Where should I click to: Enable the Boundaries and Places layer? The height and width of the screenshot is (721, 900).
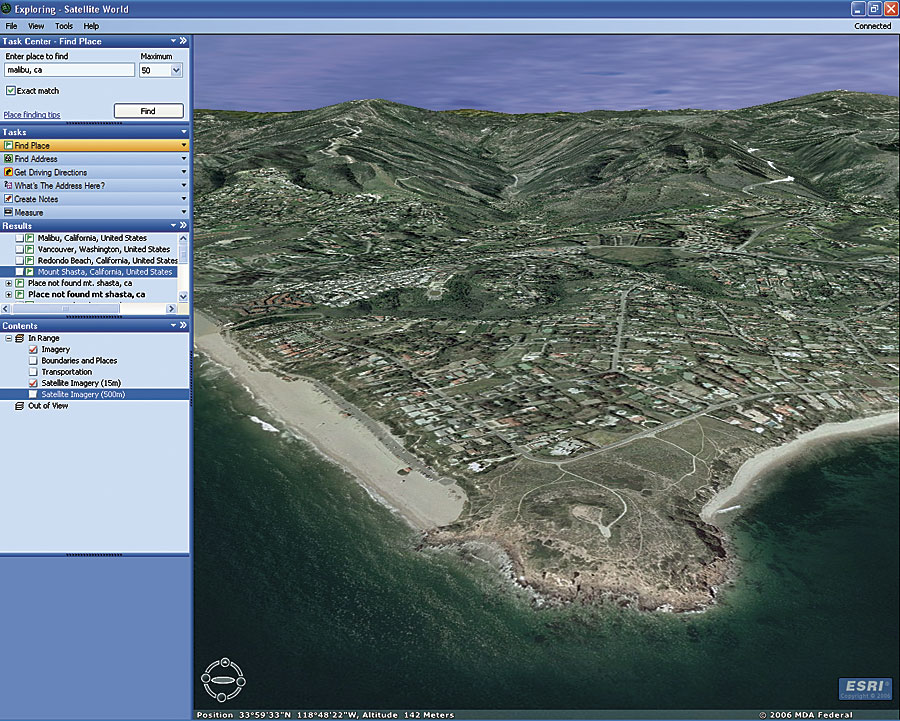click(x=33, y=361)
